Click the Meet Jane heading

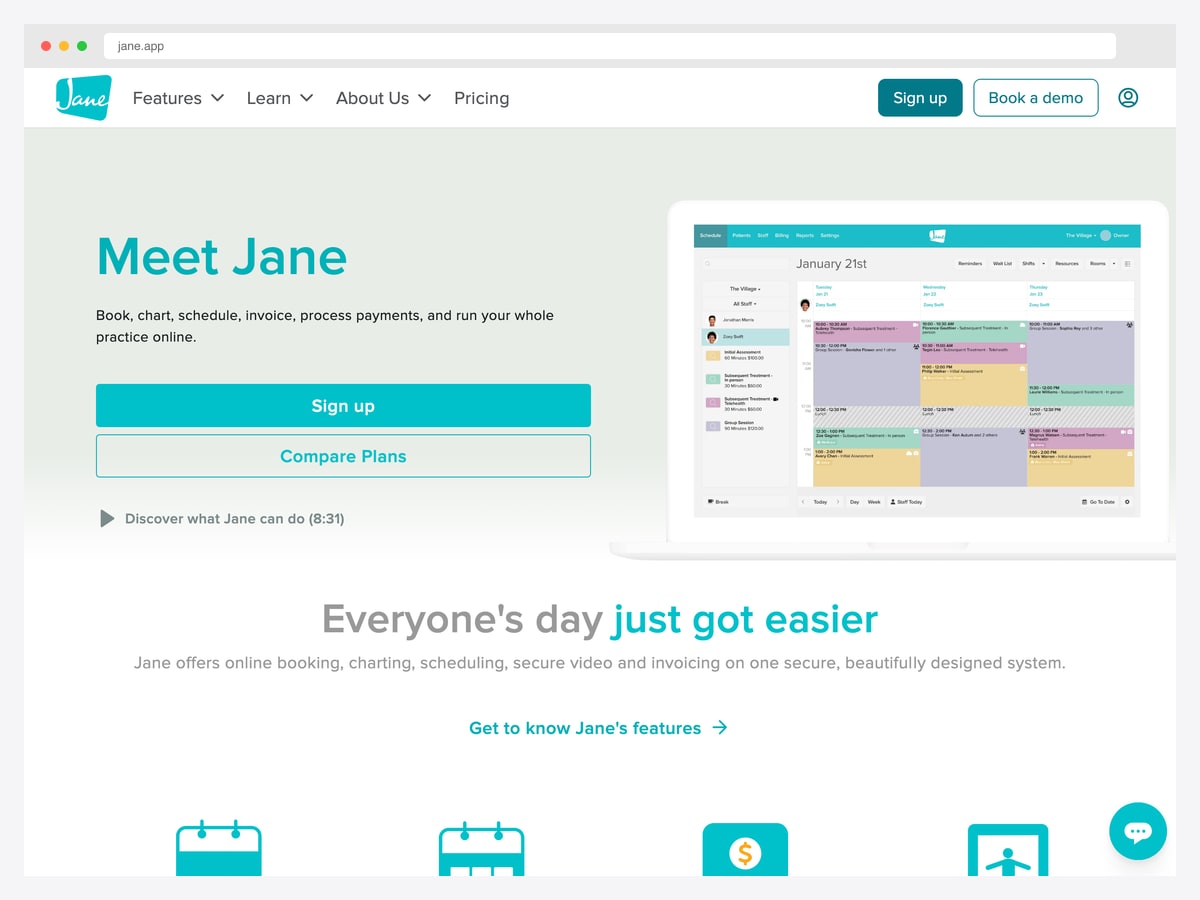222,256
